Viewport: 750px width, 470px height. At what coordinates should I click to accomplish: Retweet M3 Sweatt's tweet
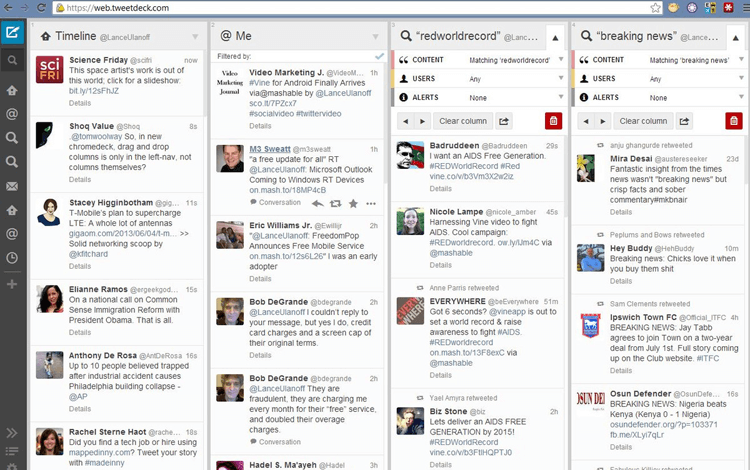pyautogui.click(x=336, y=203)
